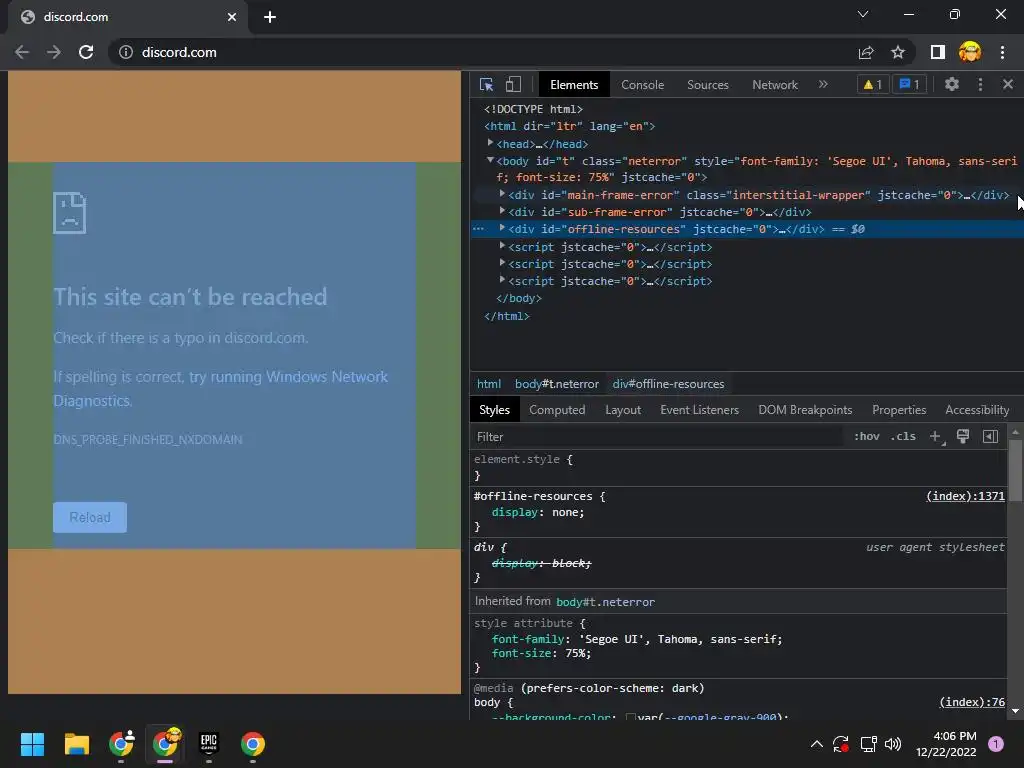
Task: Open DevTools customize three-dot menu
Action: (980, 84)
